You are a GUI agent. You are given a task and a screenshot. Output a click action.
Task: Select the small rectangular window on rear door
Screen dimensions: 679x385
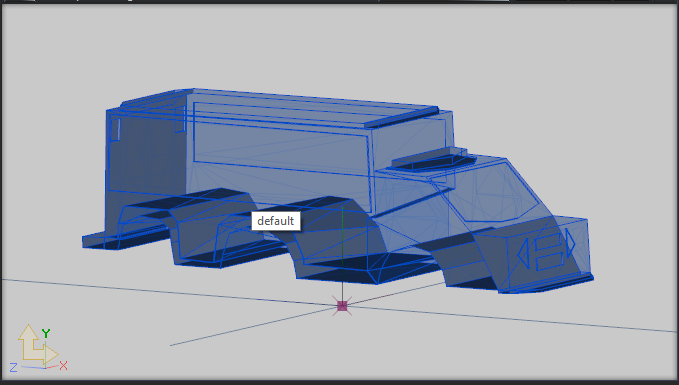coord(116,130)
